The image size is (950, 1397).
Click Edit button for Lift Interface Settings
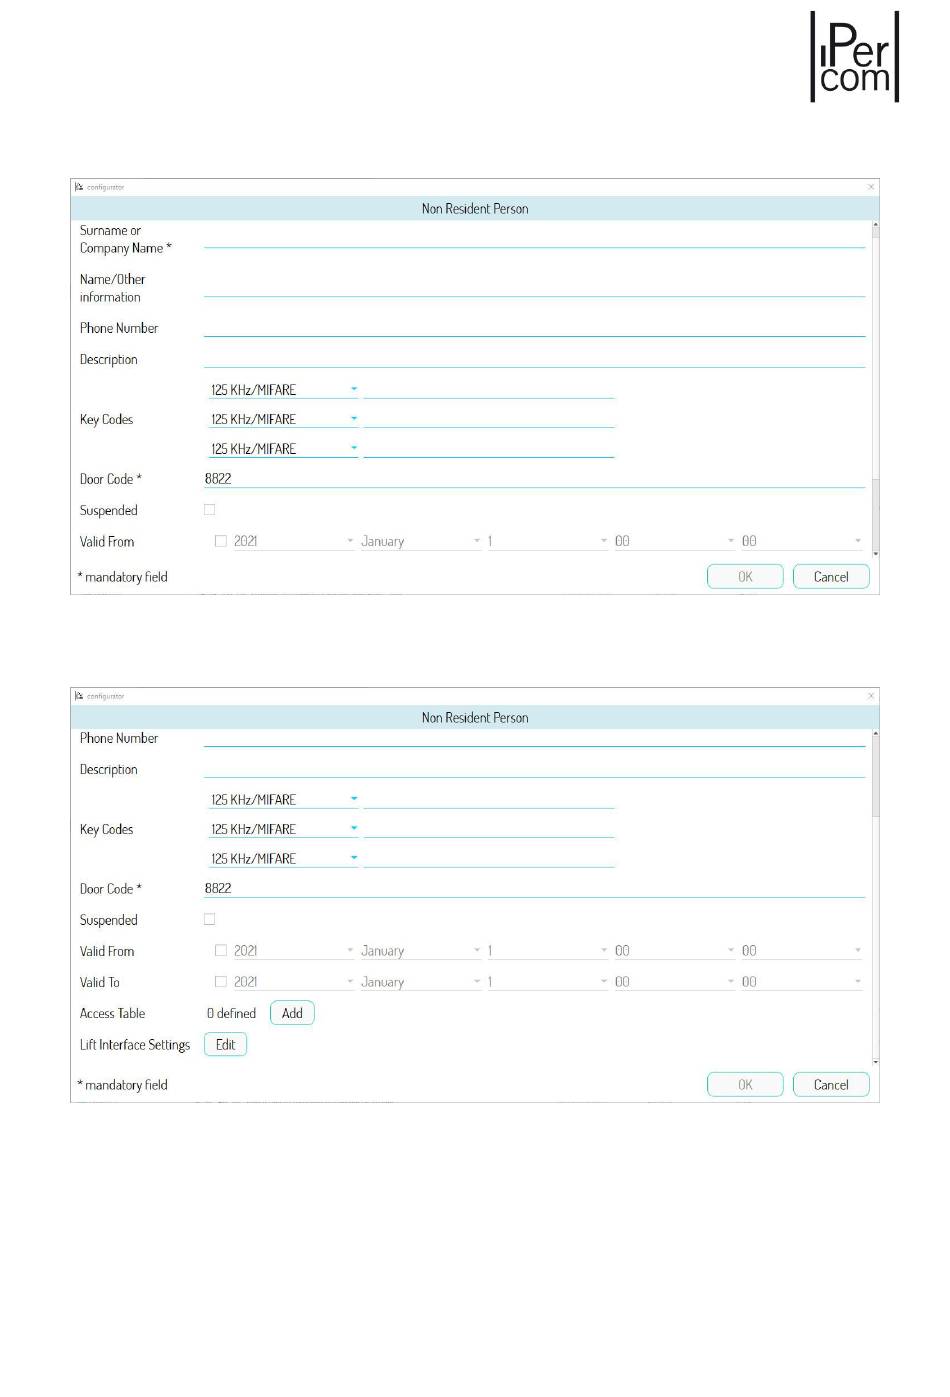coord(225,1044)
